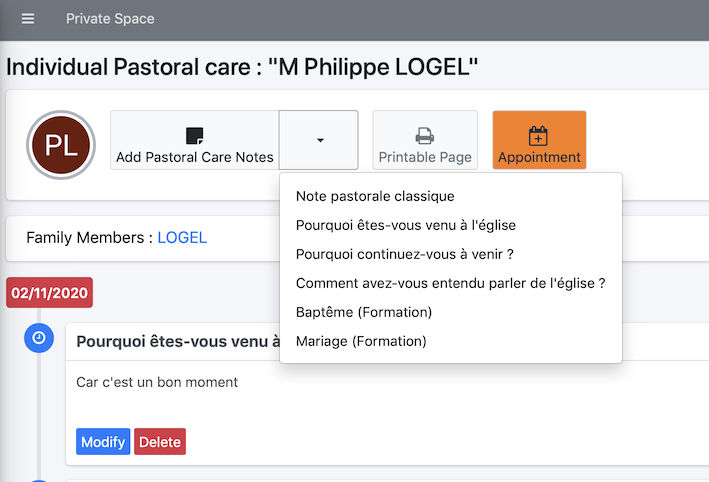Open the LOGEL family link

[182, 237]
